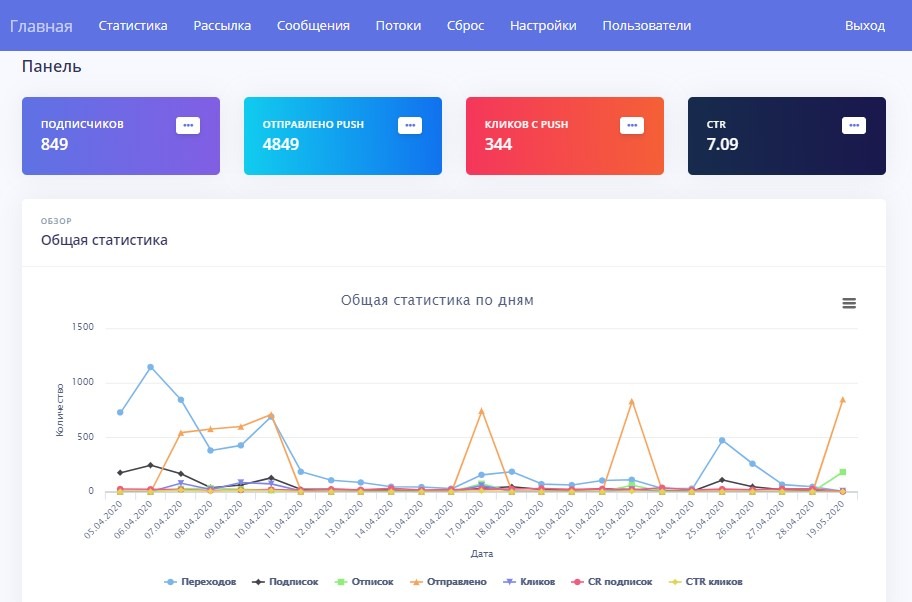Click the CTR card ellipsis icon
The width and height of the screenshot is (912, 602).
854,126
